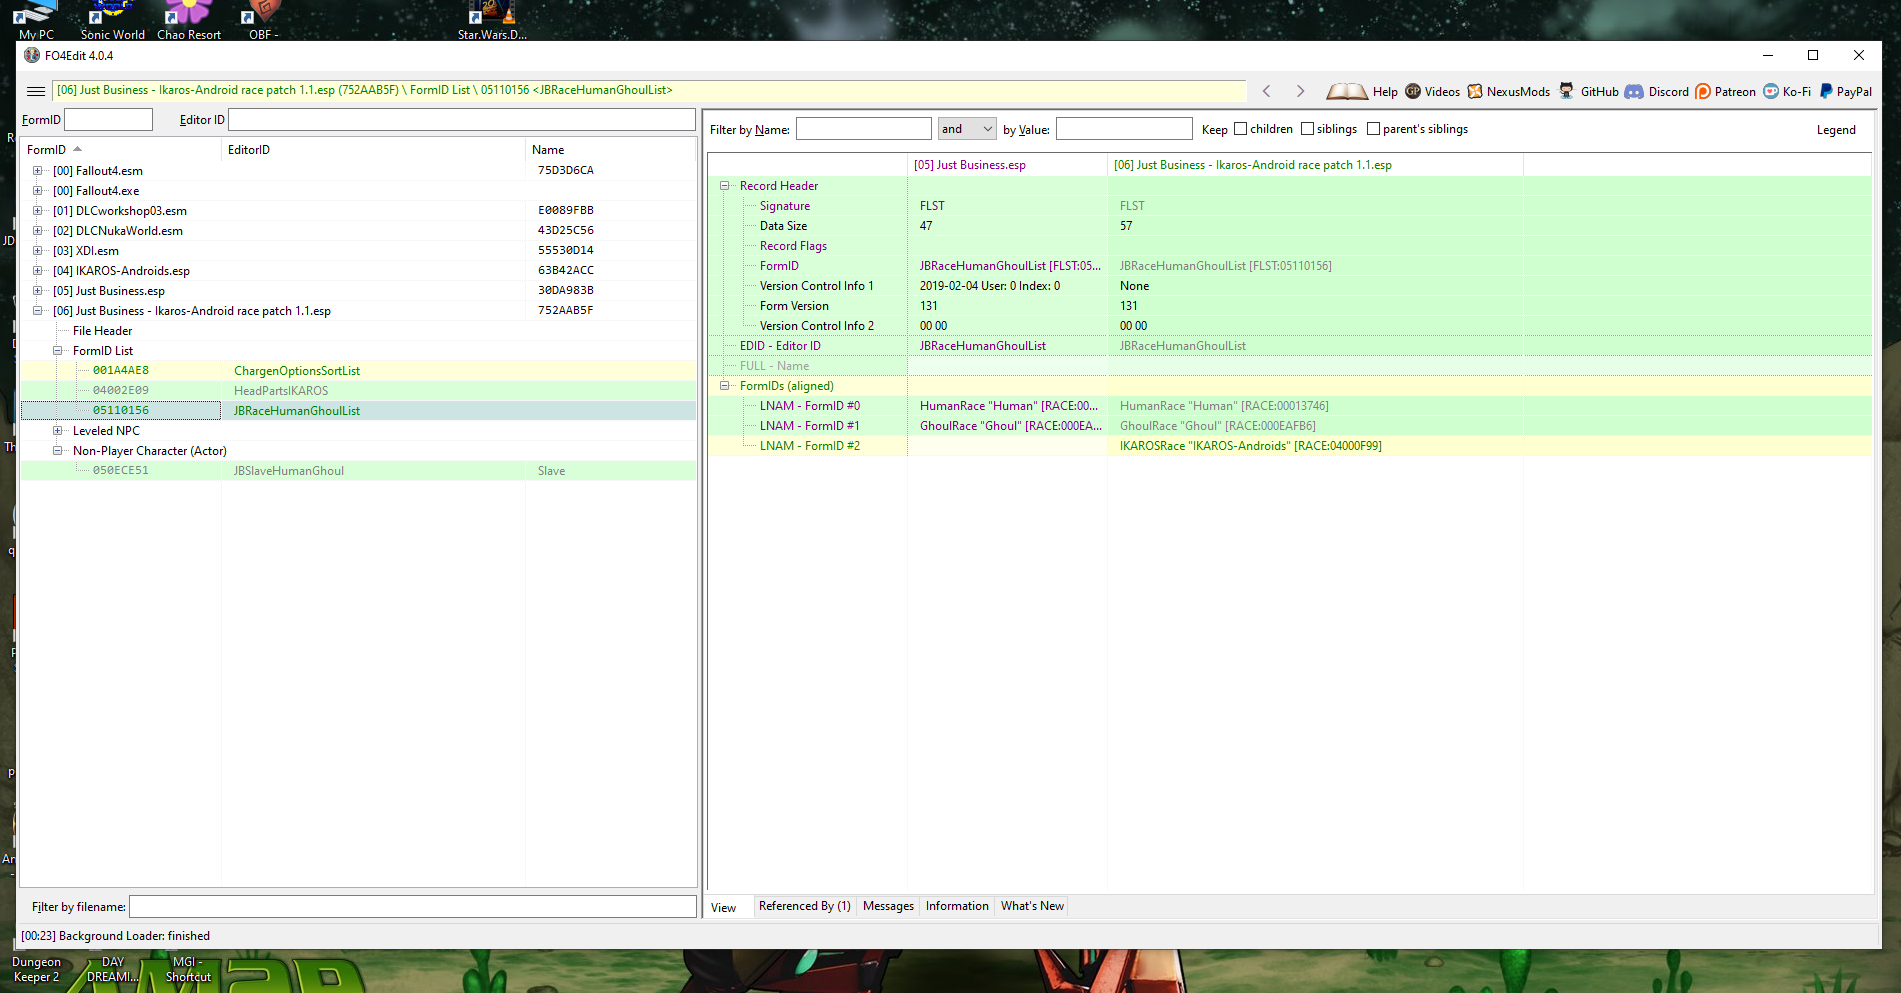Navigate forward with the right arrow

(1300, 91)
